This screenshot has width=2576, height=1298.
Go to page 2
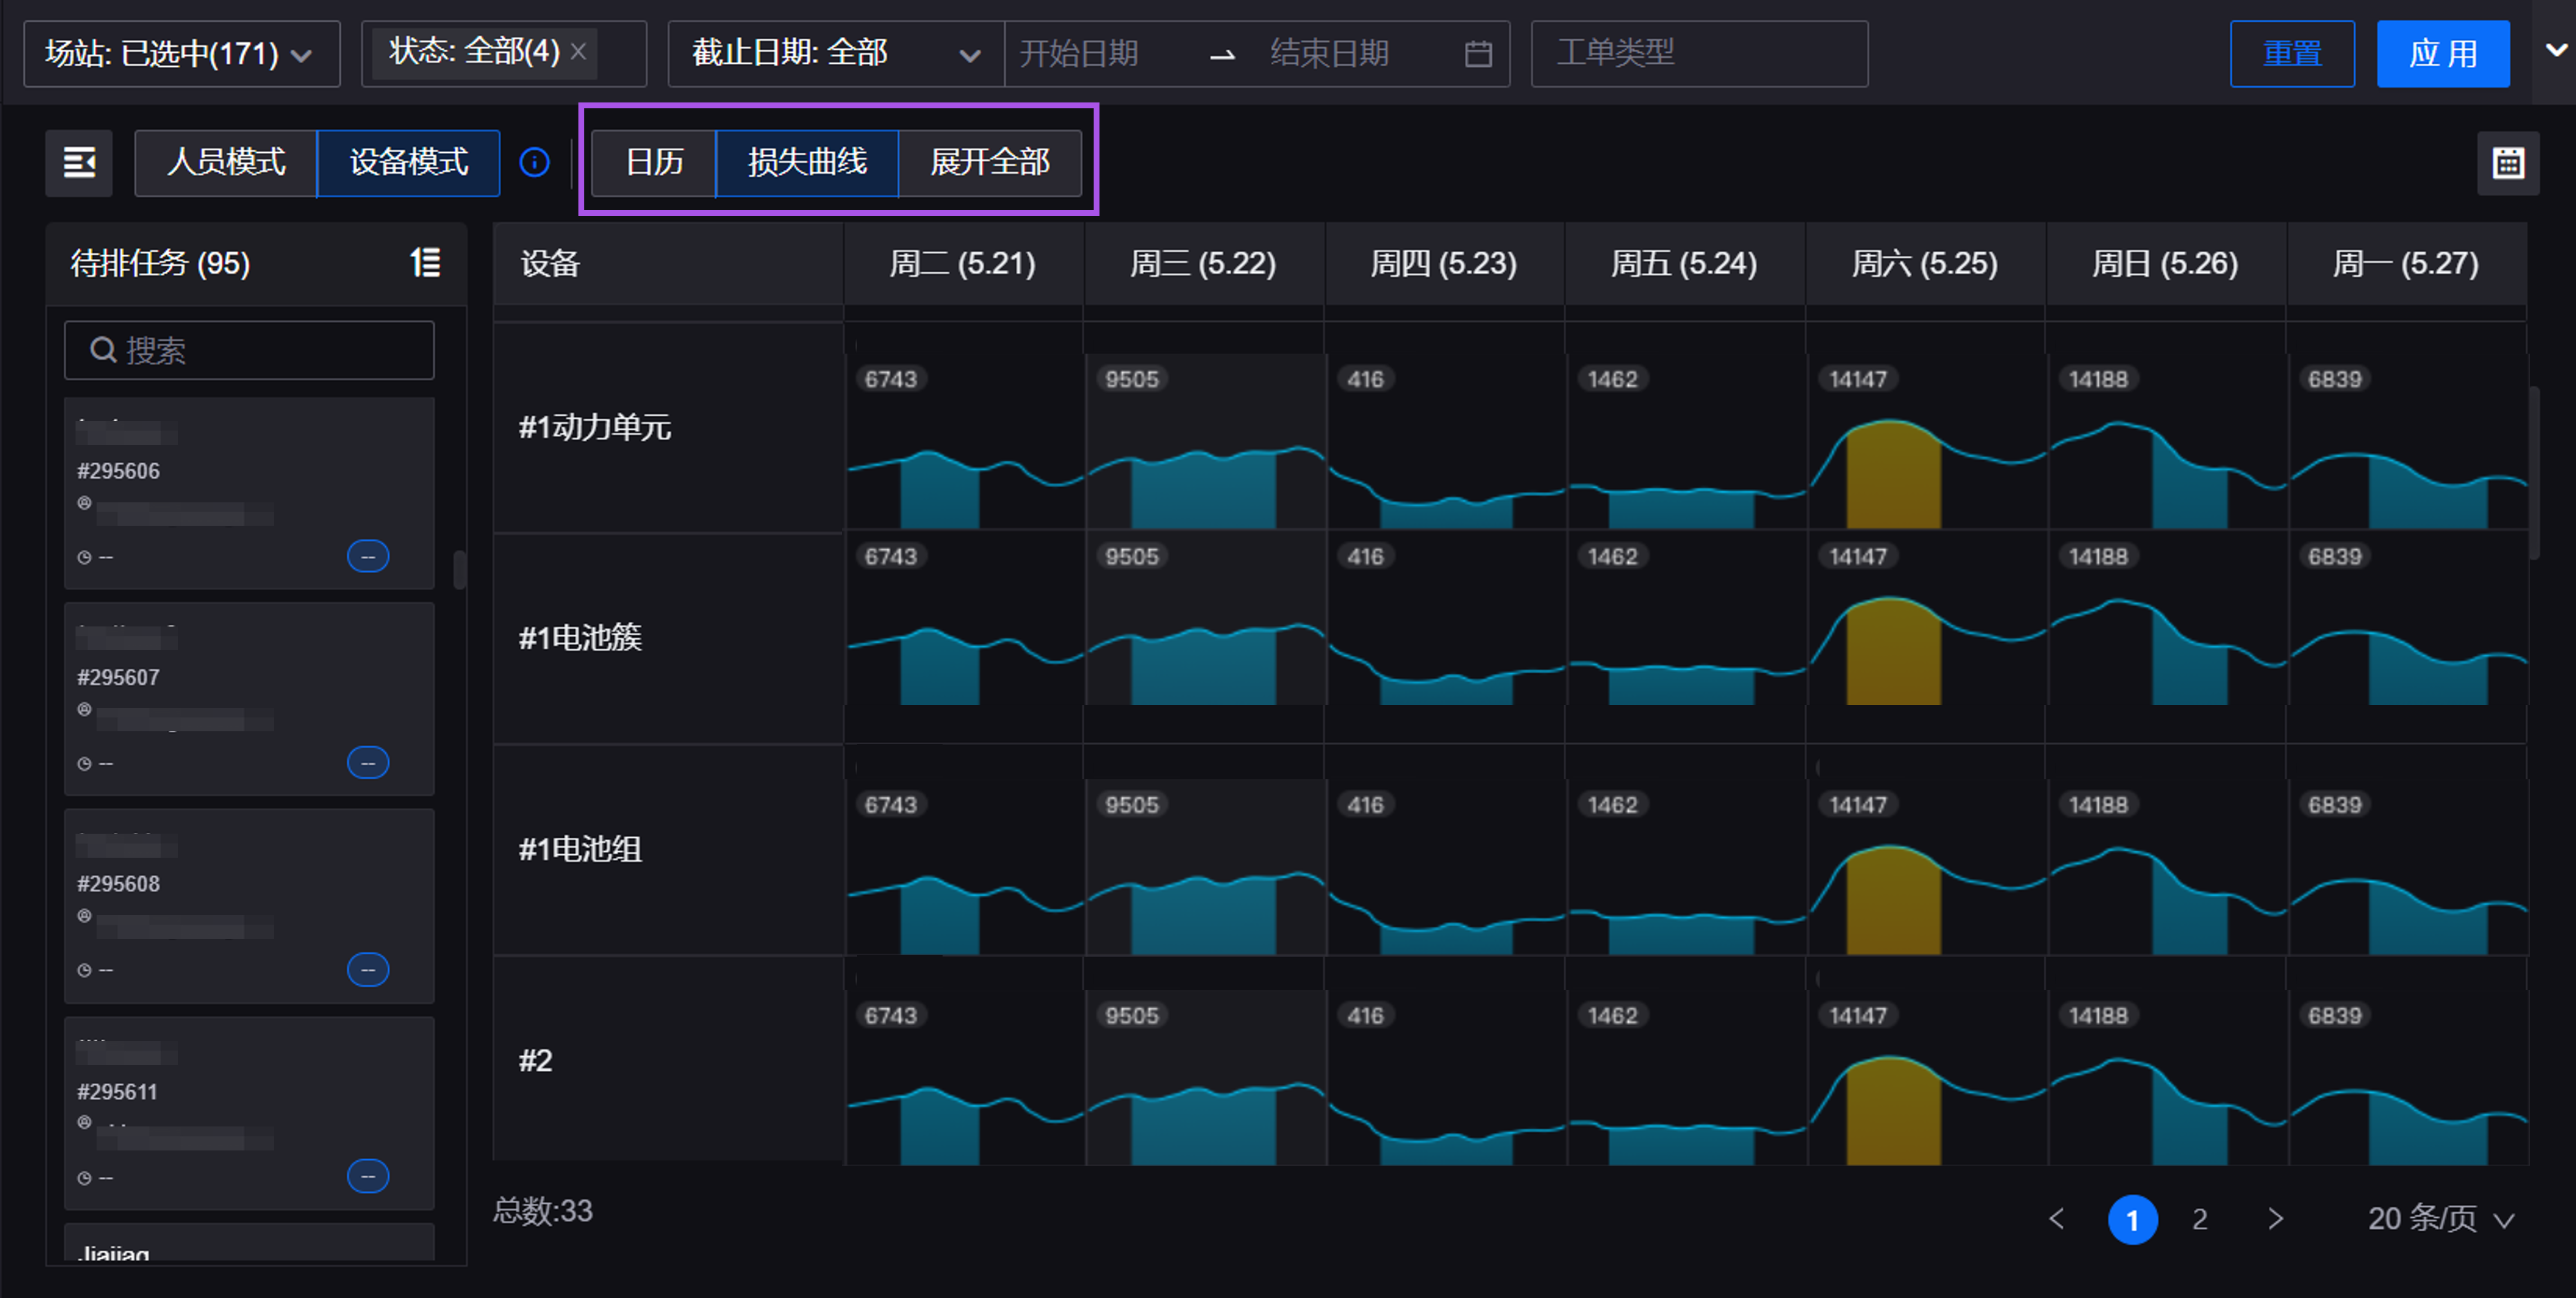point(2199,1219)
